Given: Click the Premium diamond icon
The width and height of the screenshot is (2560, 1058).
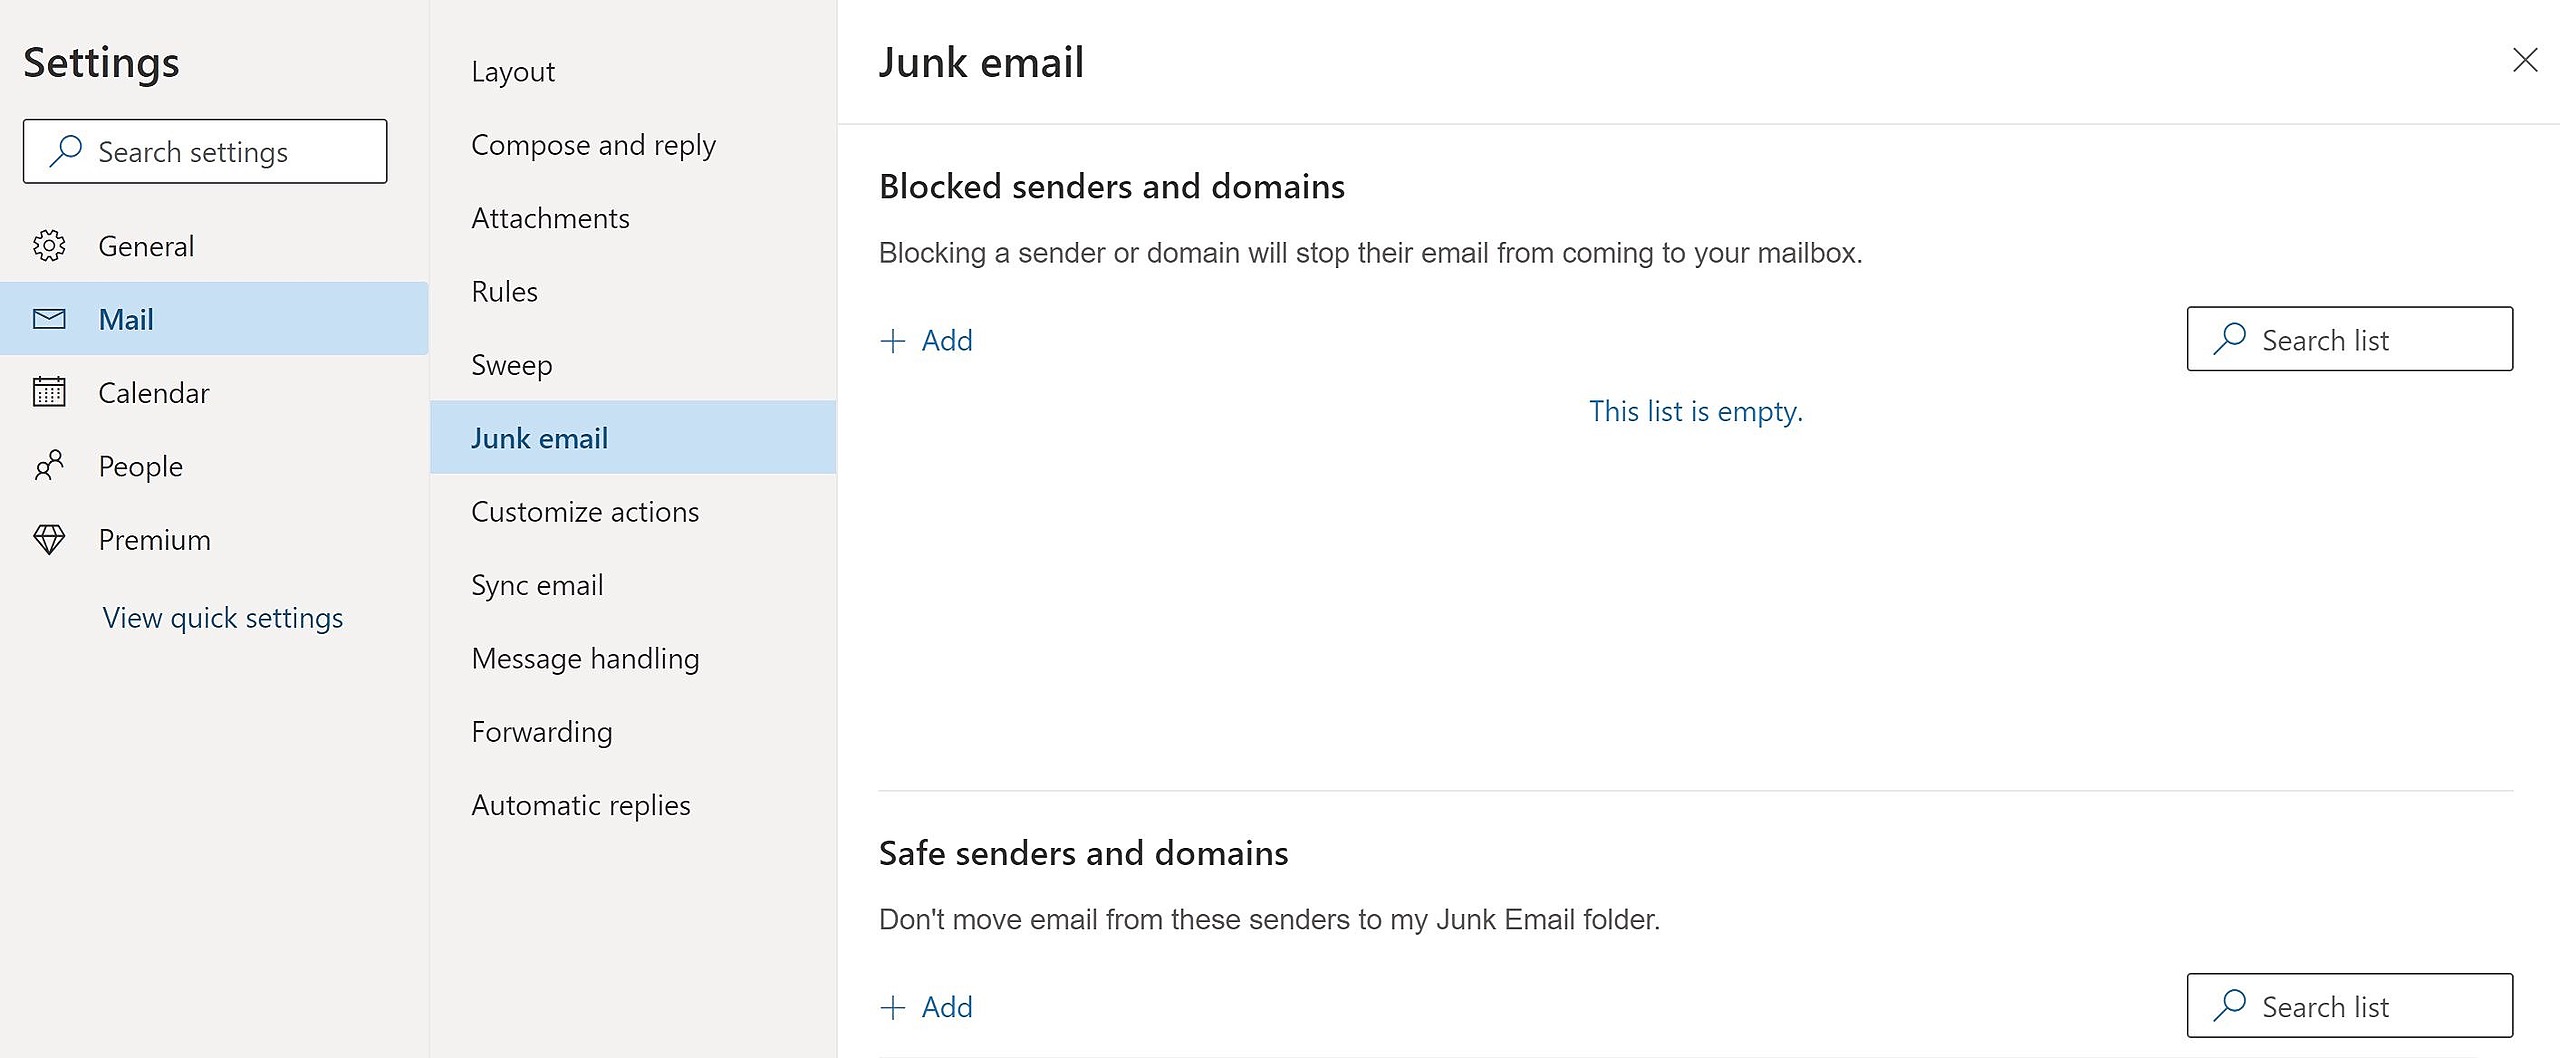Looking at the screenshot, I should tap(49, 540).
